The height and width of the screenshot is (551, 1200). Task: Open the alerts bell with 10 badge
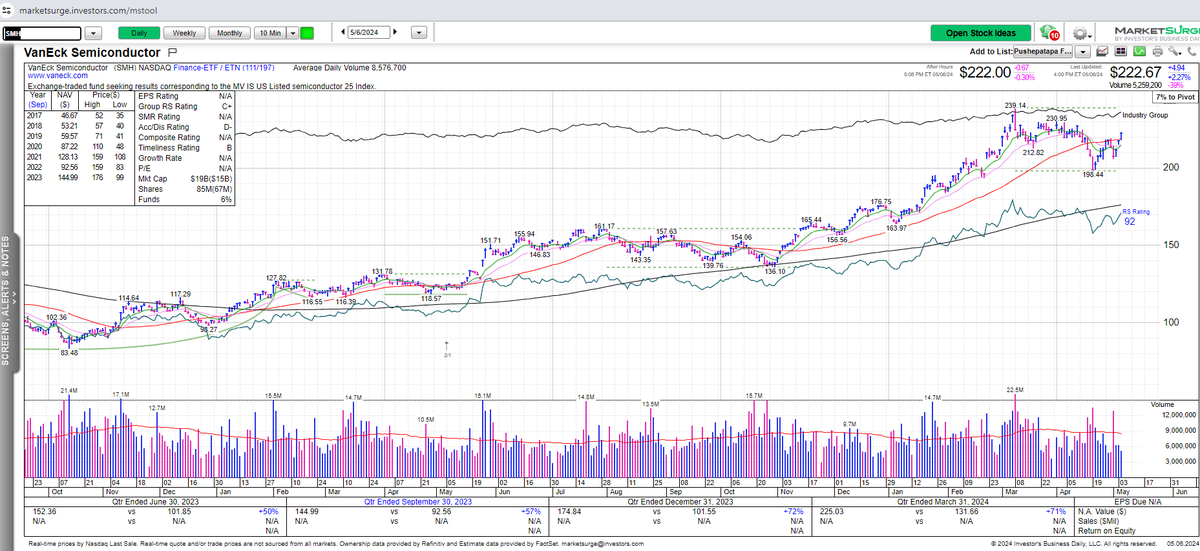click(1050, 32)
